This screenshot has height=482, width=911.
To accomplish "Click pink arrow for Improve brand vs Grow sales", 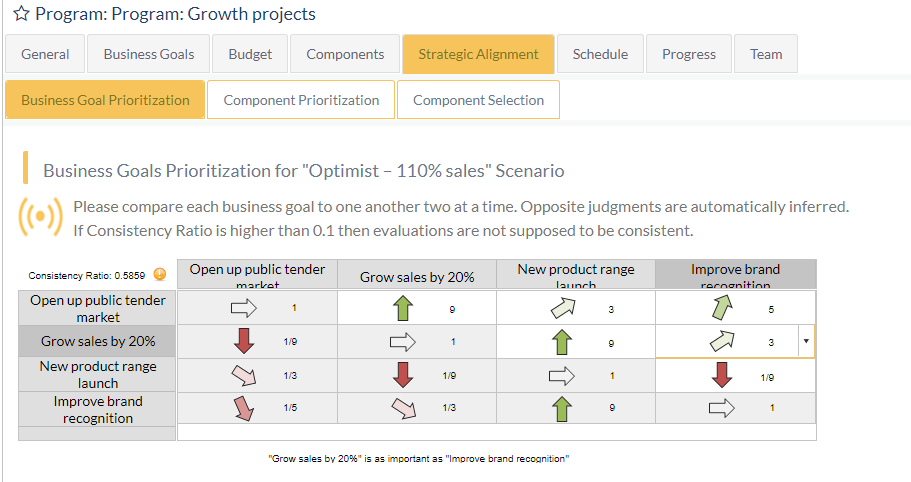I will click(x=404, y=408).
